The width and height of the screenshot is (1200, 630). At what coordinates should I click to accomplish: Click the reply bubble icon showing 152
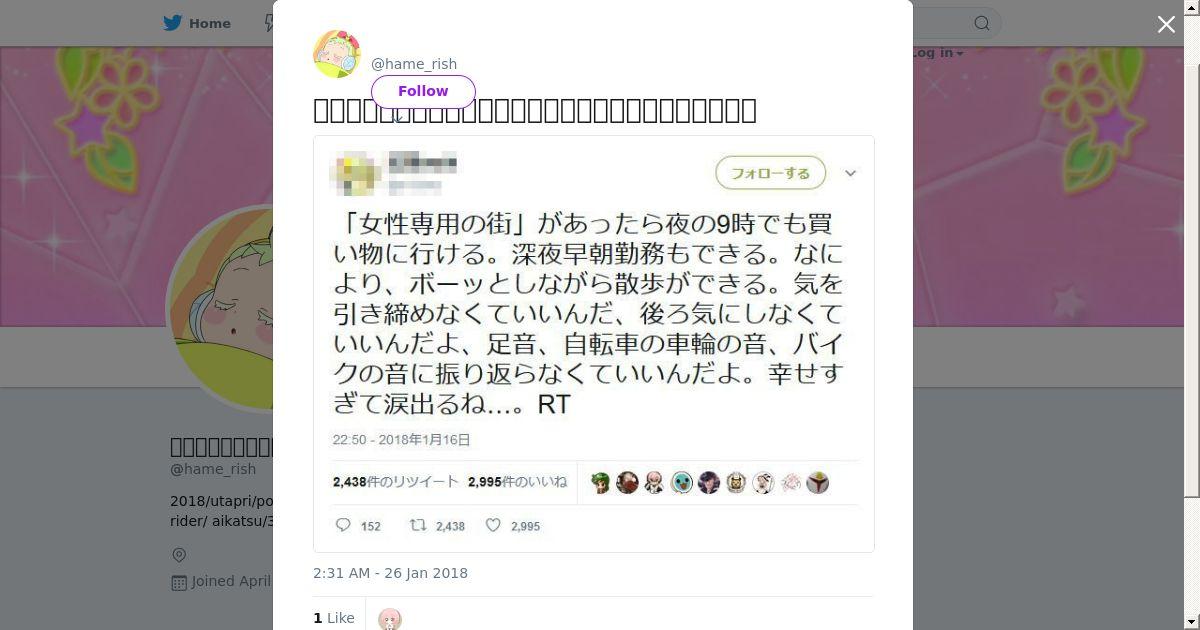coord(343,525)
